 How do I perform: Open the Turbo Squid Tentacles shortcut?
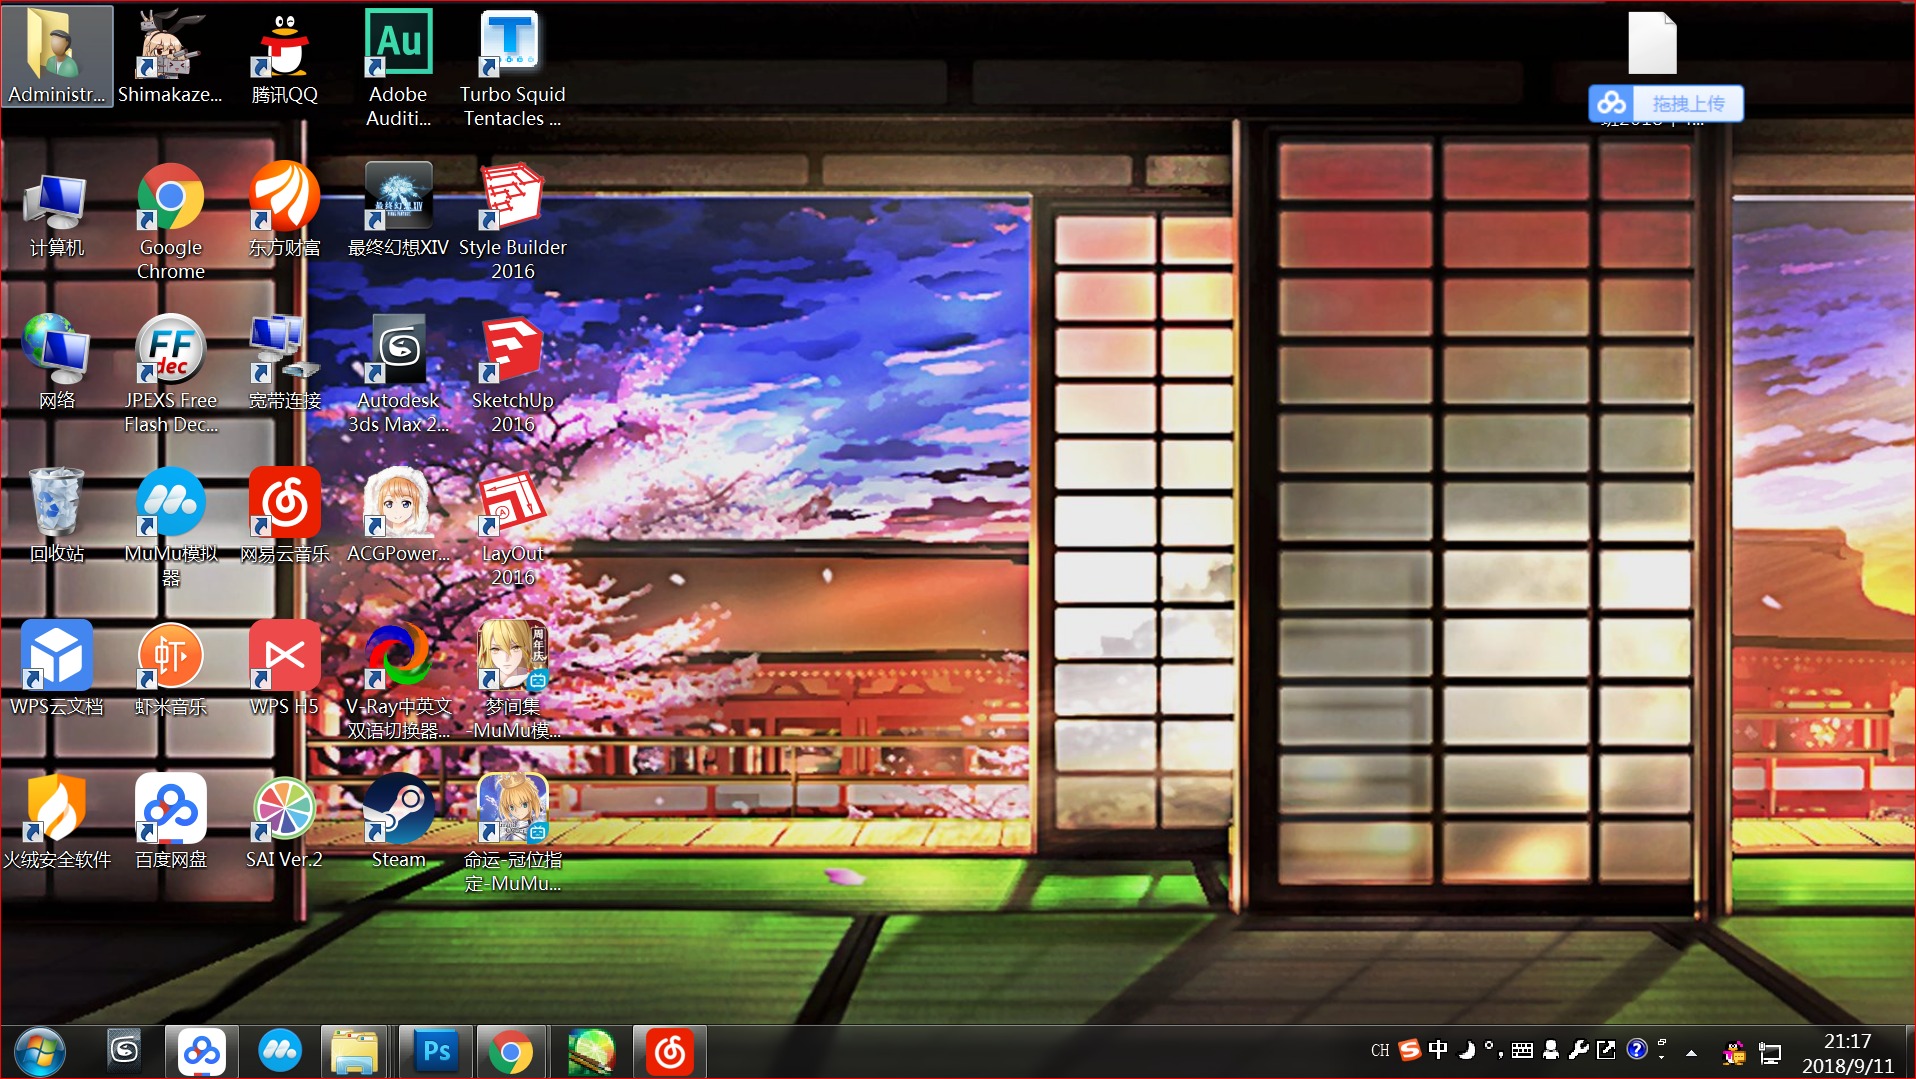[513, 68]
